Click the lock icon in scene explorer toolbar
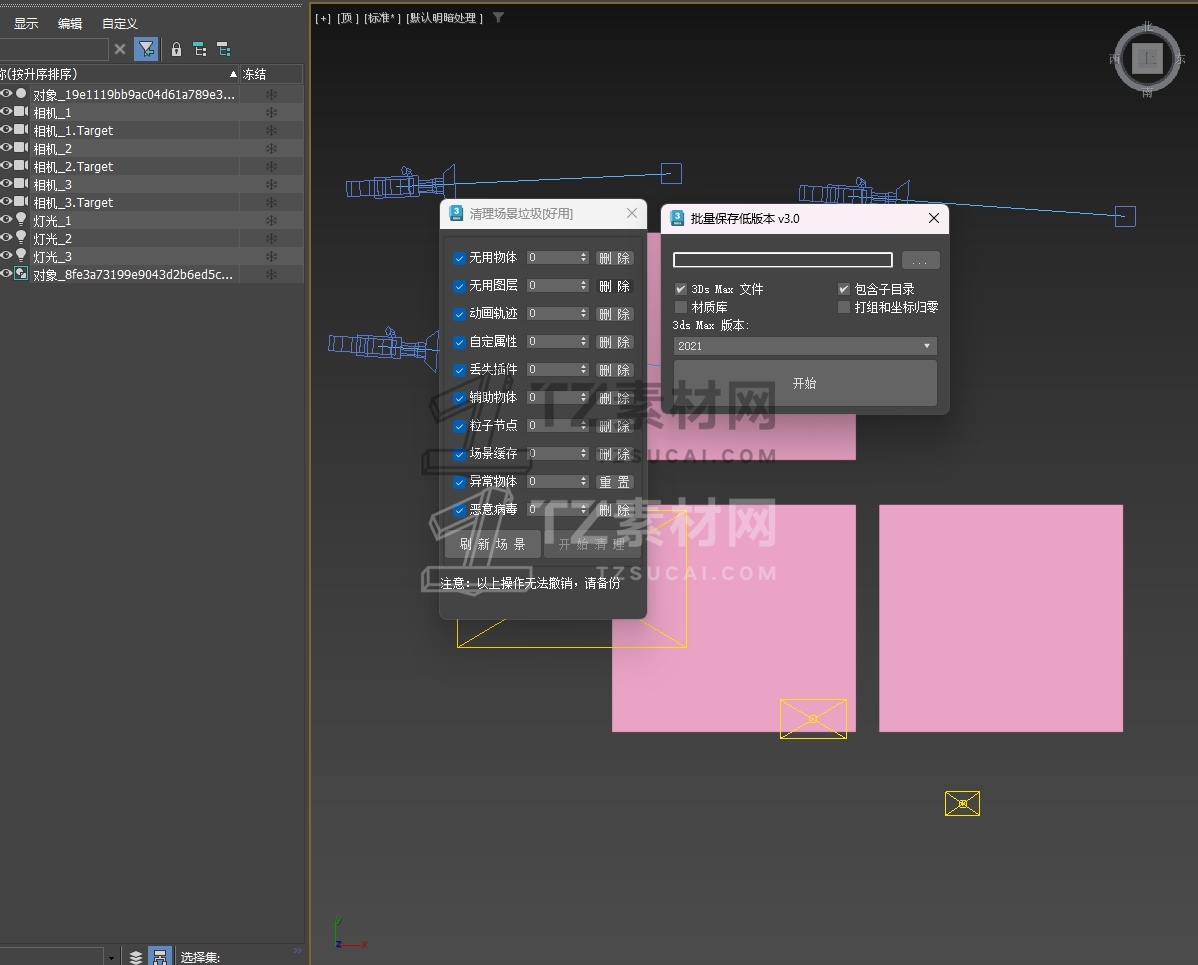Screen dimensions: 1198x965 coord(176,49)
